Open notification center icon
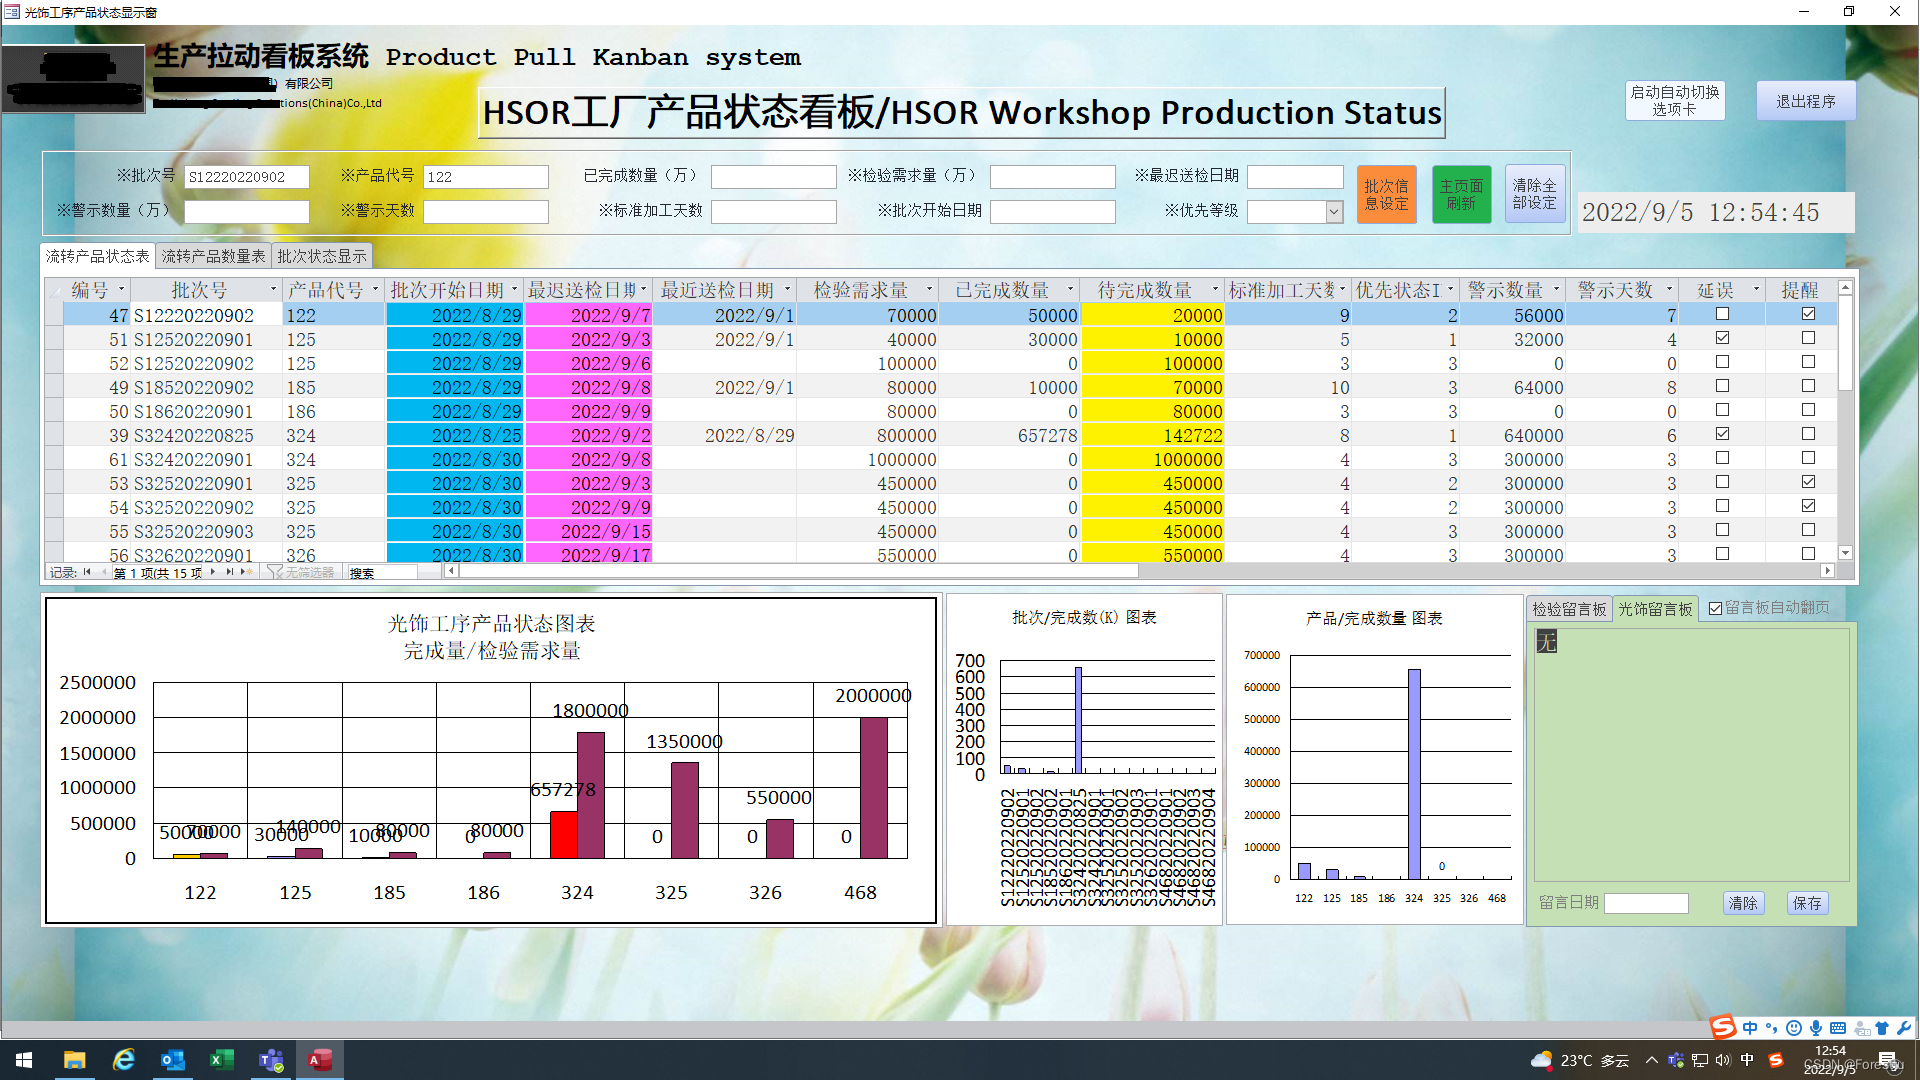 1888,1060
